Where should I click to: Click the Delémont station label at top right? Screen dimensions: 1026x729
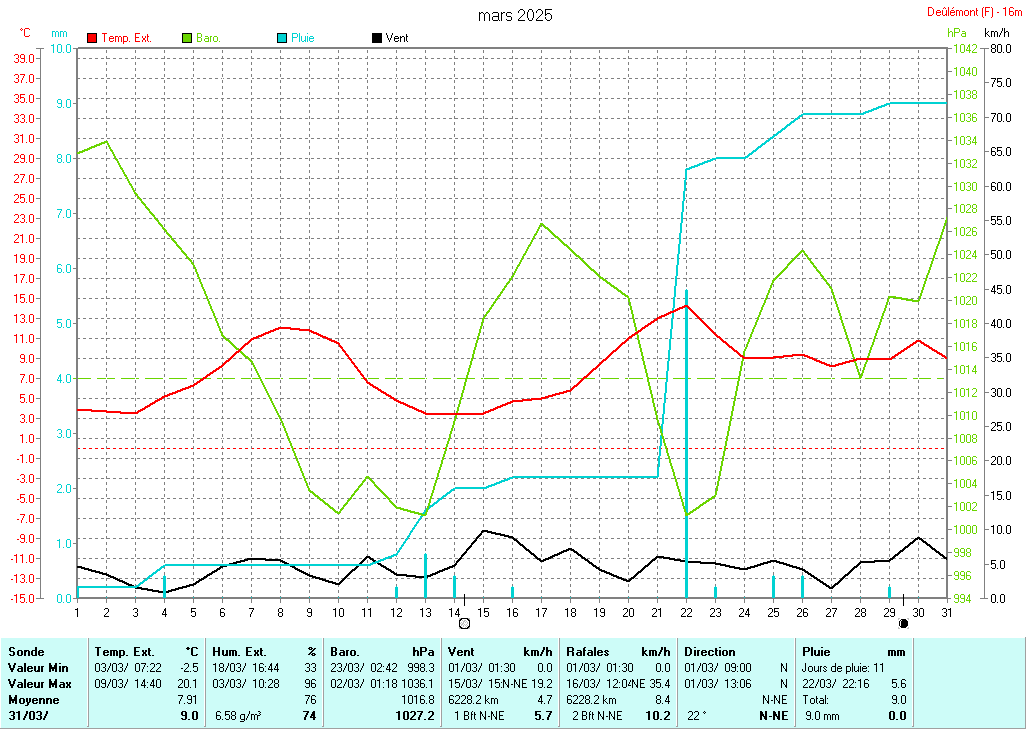pos(969,13)
